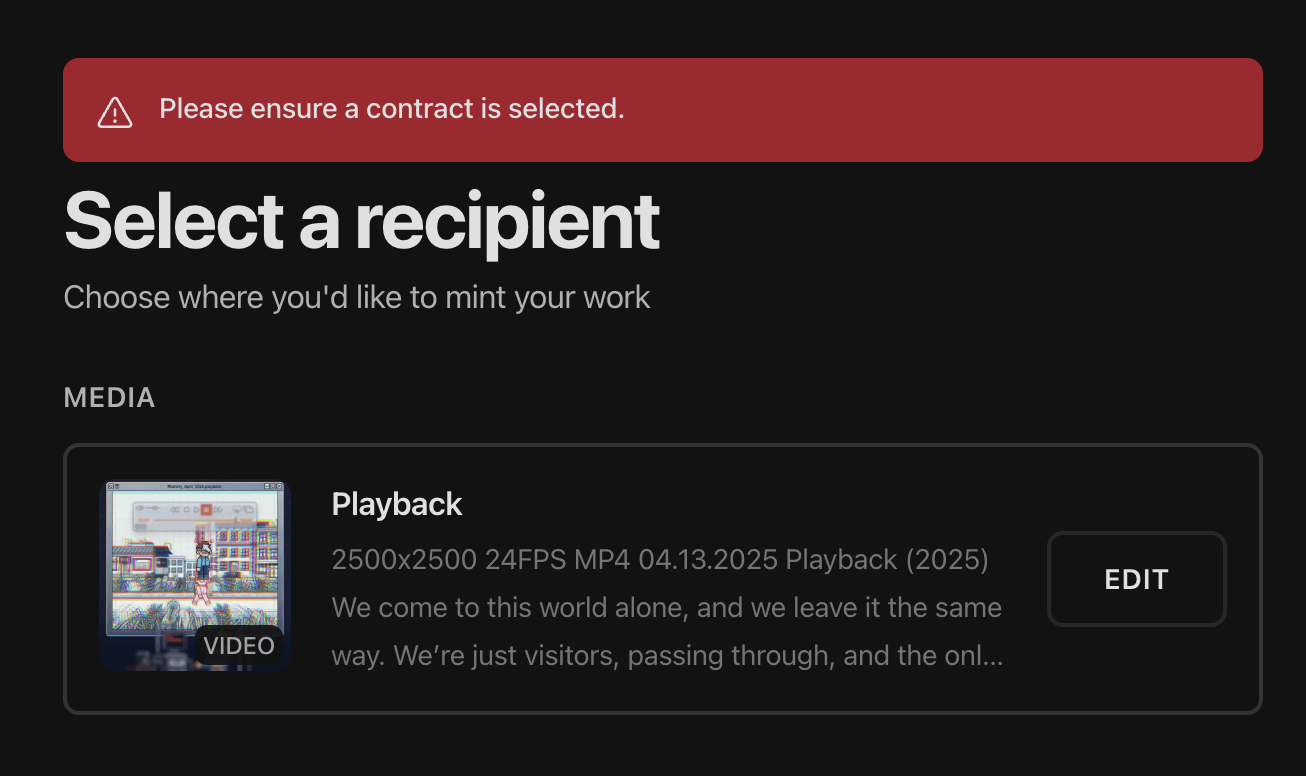Select the "Please ensure a contract is selected." message

coord(392,109)
